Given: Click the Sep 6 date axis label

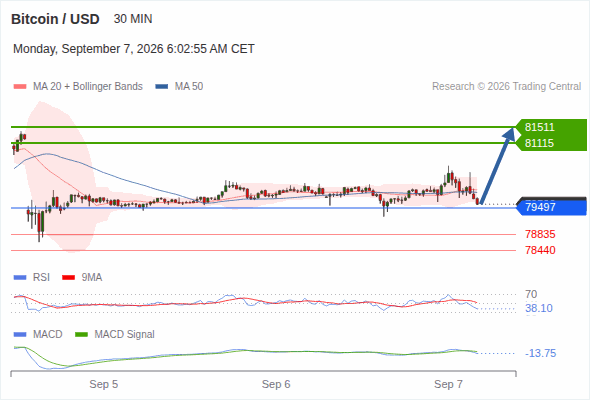Looking at the screenshot, I should (276, 384).
